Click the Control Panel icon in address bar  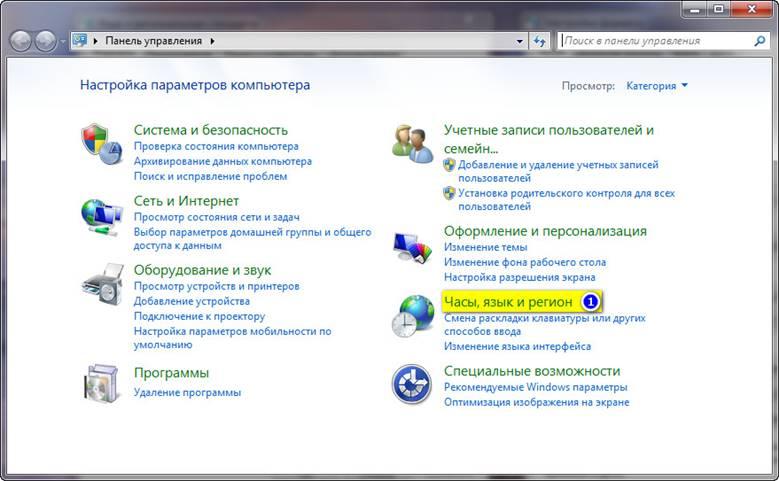pos(79,40)
